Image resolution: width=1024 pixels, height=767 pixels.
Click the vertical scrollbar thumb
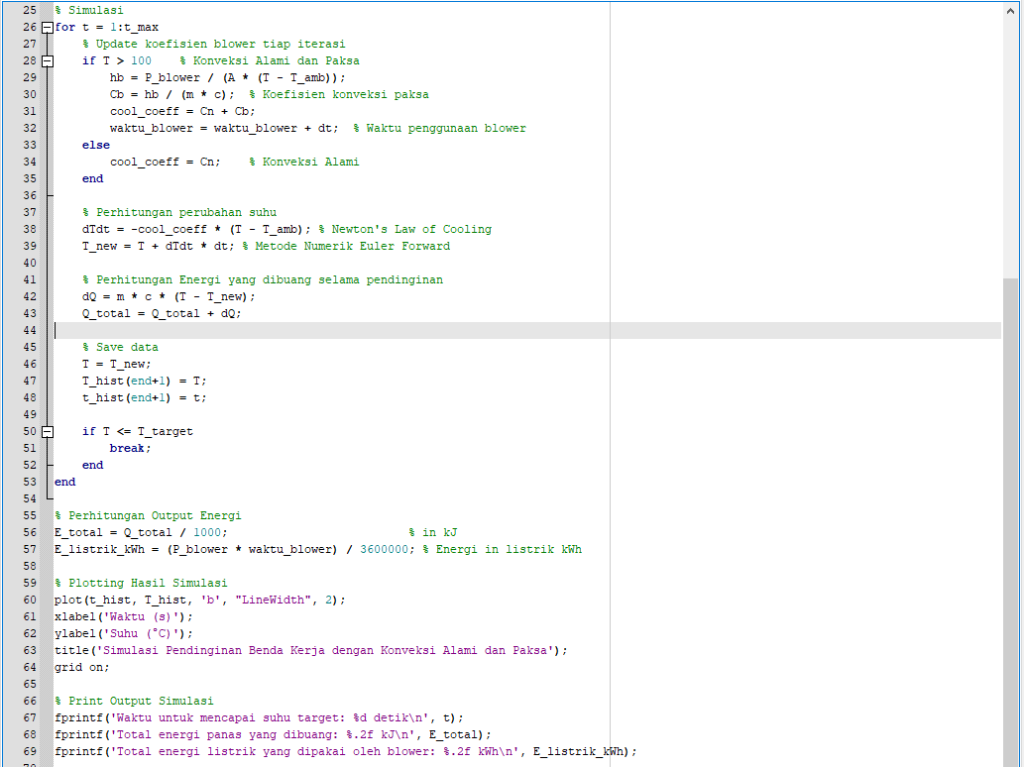click(1010, 500)
